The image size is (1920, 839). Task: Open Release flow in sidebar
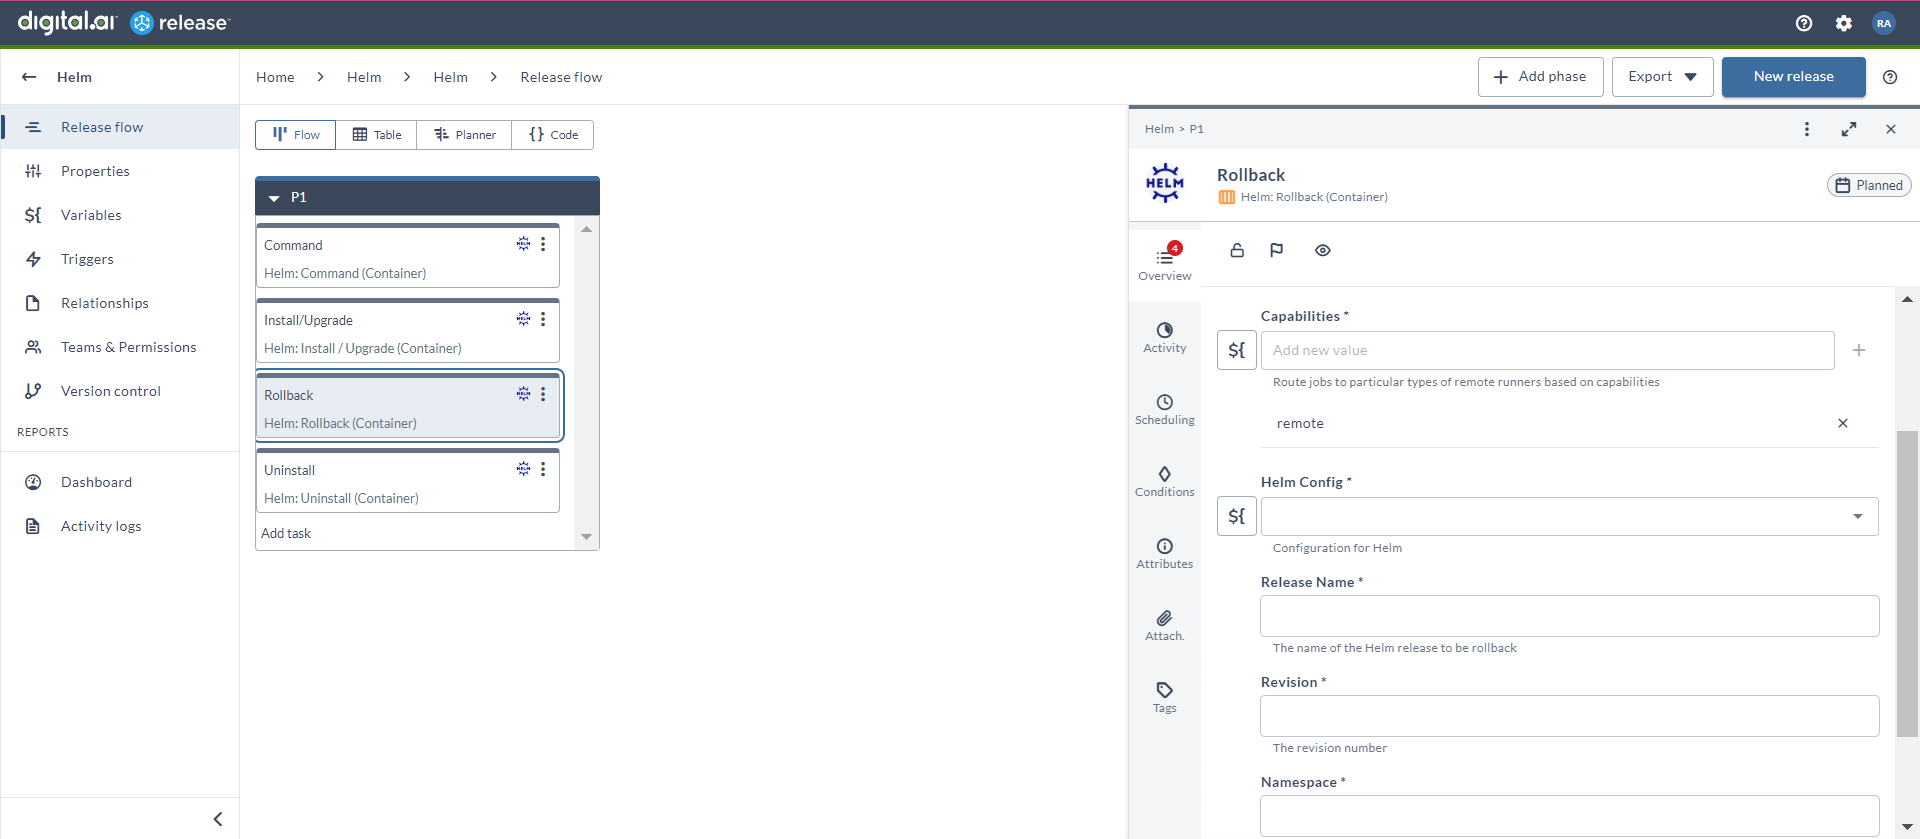[120, 127]
